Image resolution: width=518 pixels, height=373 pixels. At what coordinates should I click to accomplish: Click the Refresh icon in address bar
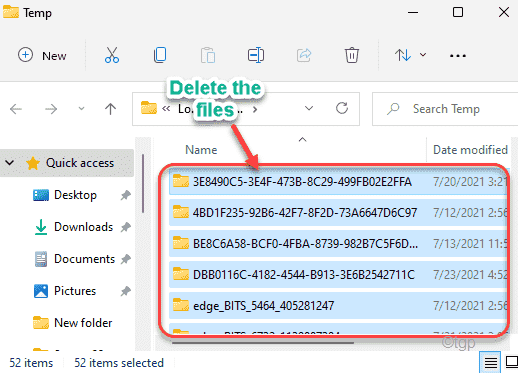click(x=342, y=108)
